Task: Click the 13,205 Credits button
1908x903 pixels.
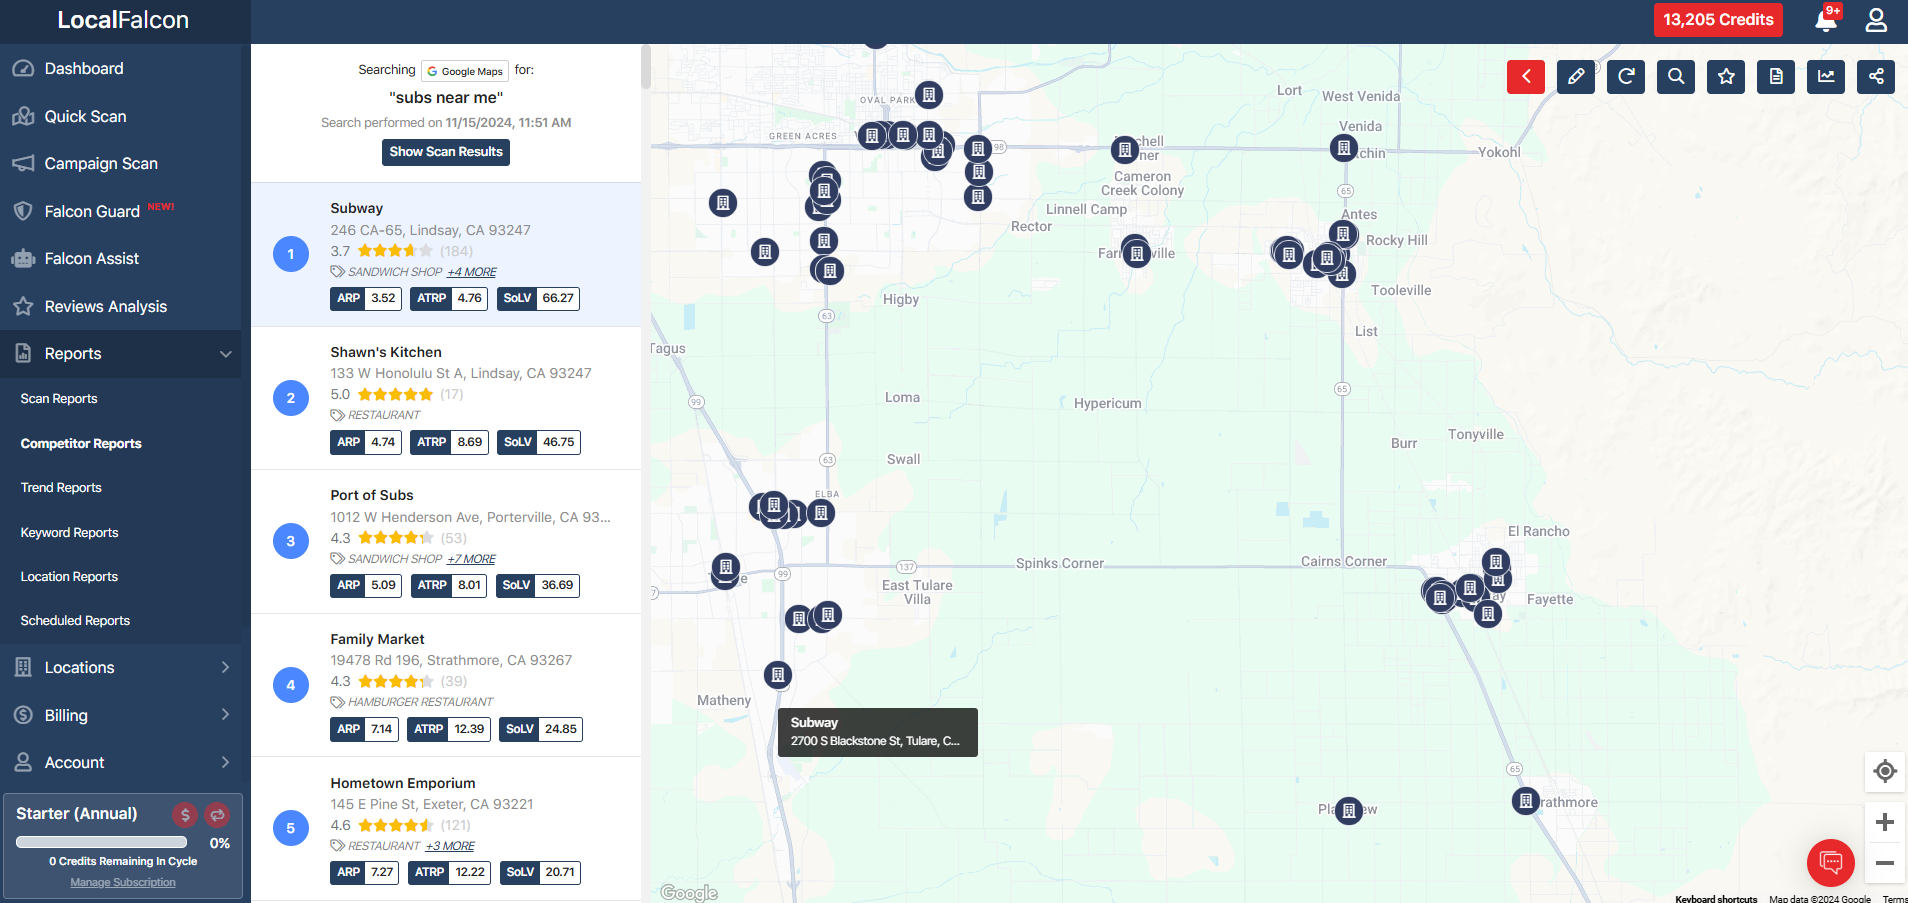Action: click(1718, 20)
